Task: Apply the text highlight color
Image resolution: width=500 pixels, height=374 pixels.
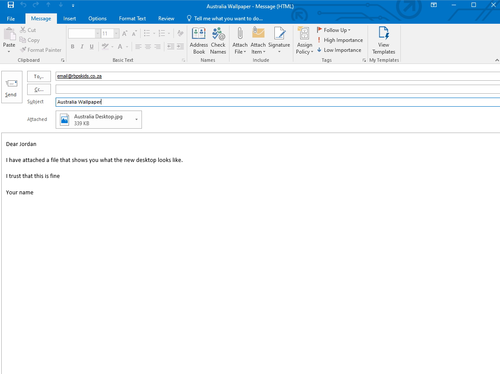Action: (x=105, y=47)
